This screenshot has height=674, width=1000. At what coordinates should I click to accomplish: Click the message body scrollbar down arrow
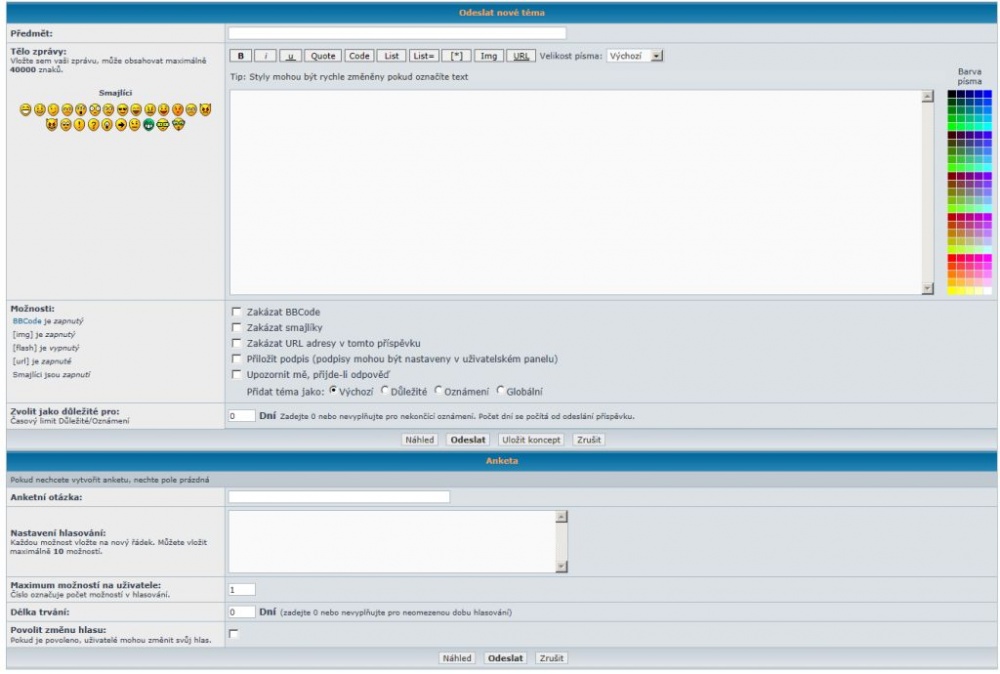point(928,289)
